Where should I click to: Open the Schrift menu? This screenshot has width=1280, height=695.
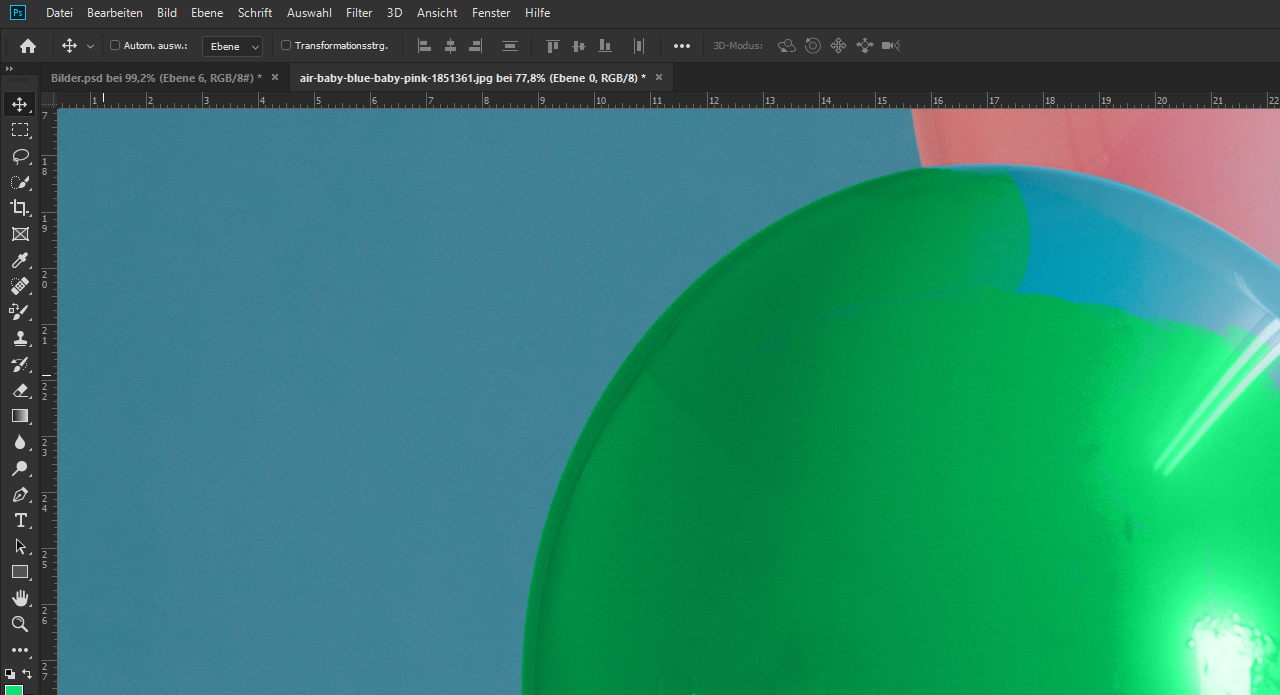click(255, 13)
